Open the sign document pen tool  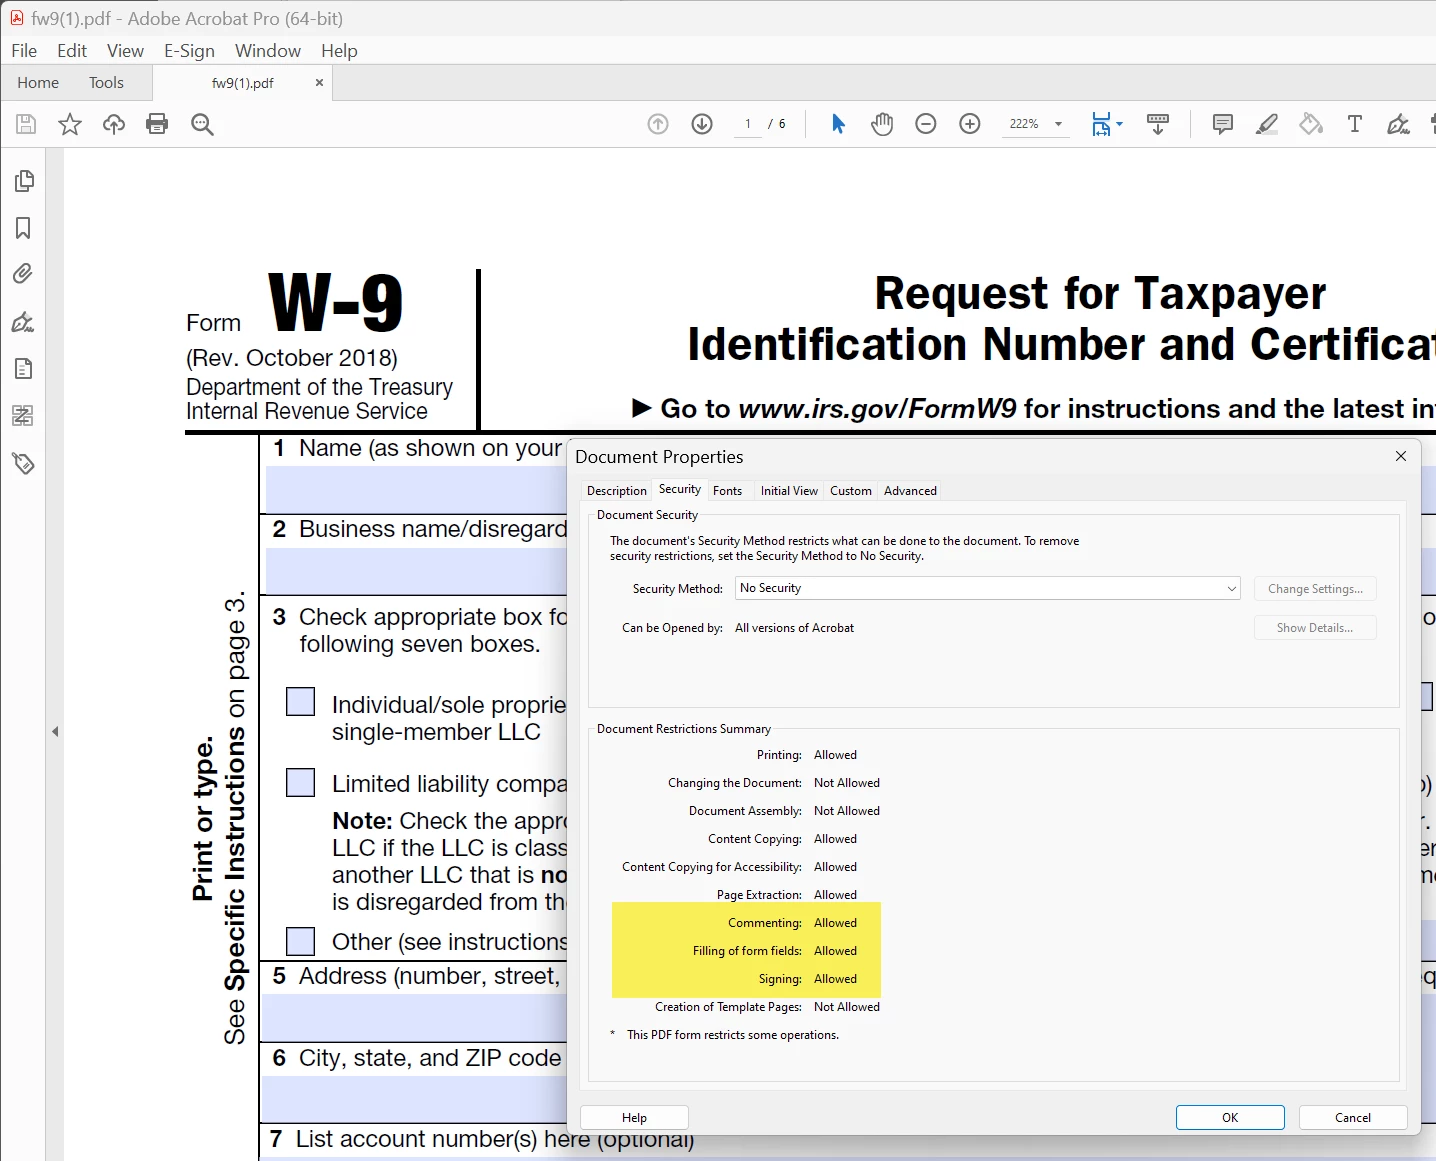(1398, 124)
